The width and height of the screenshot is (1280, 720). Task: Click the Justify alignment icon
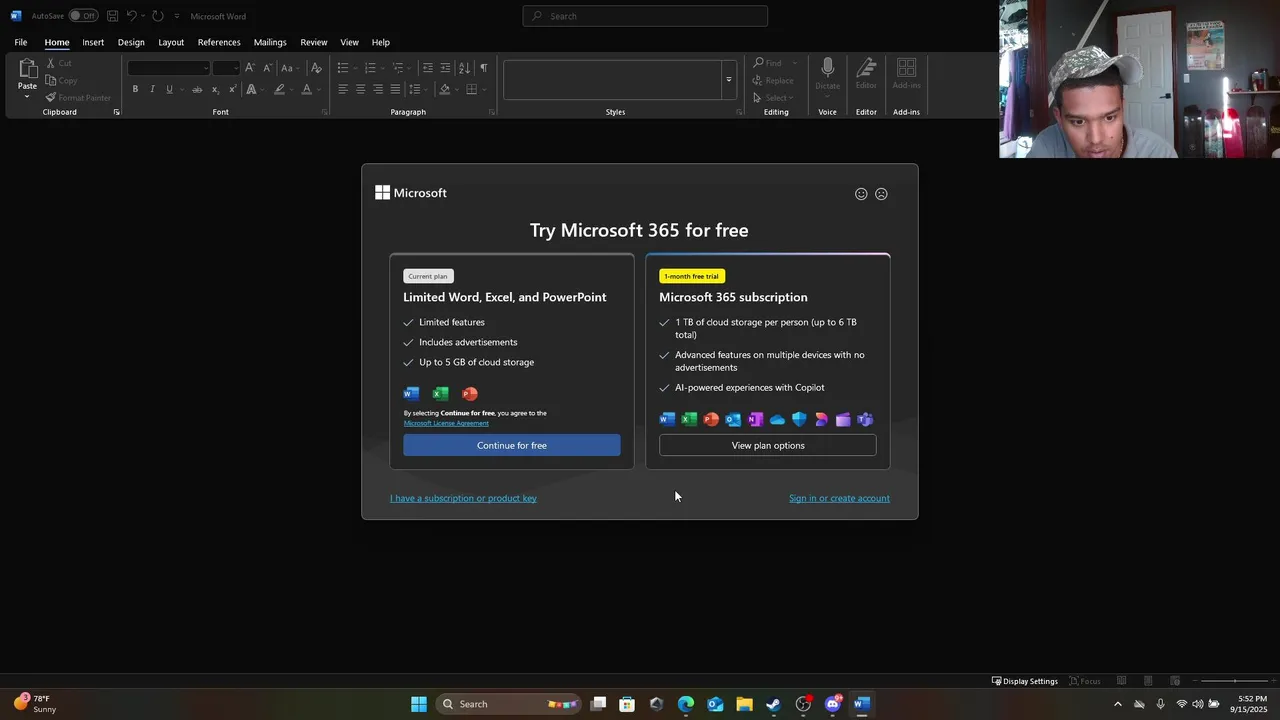click(x=395, y=89)
